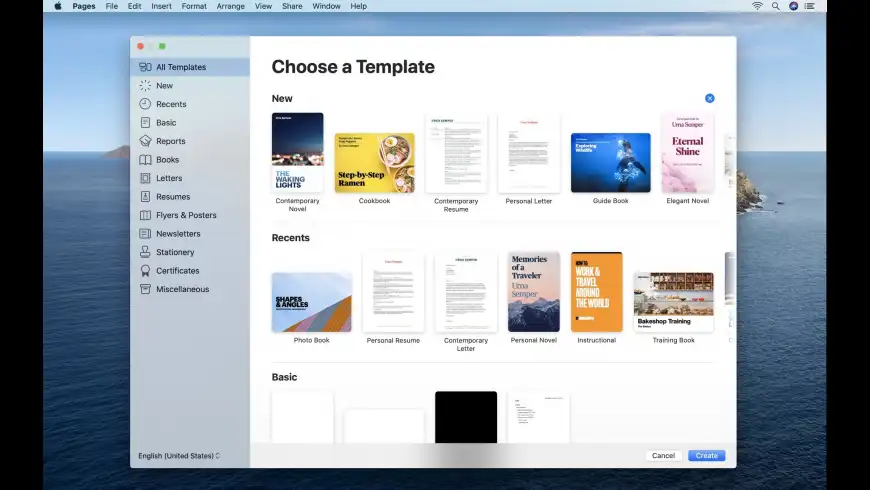The image size is (870, 490).
Task: Click the Create button
Action: click(706, 456)
